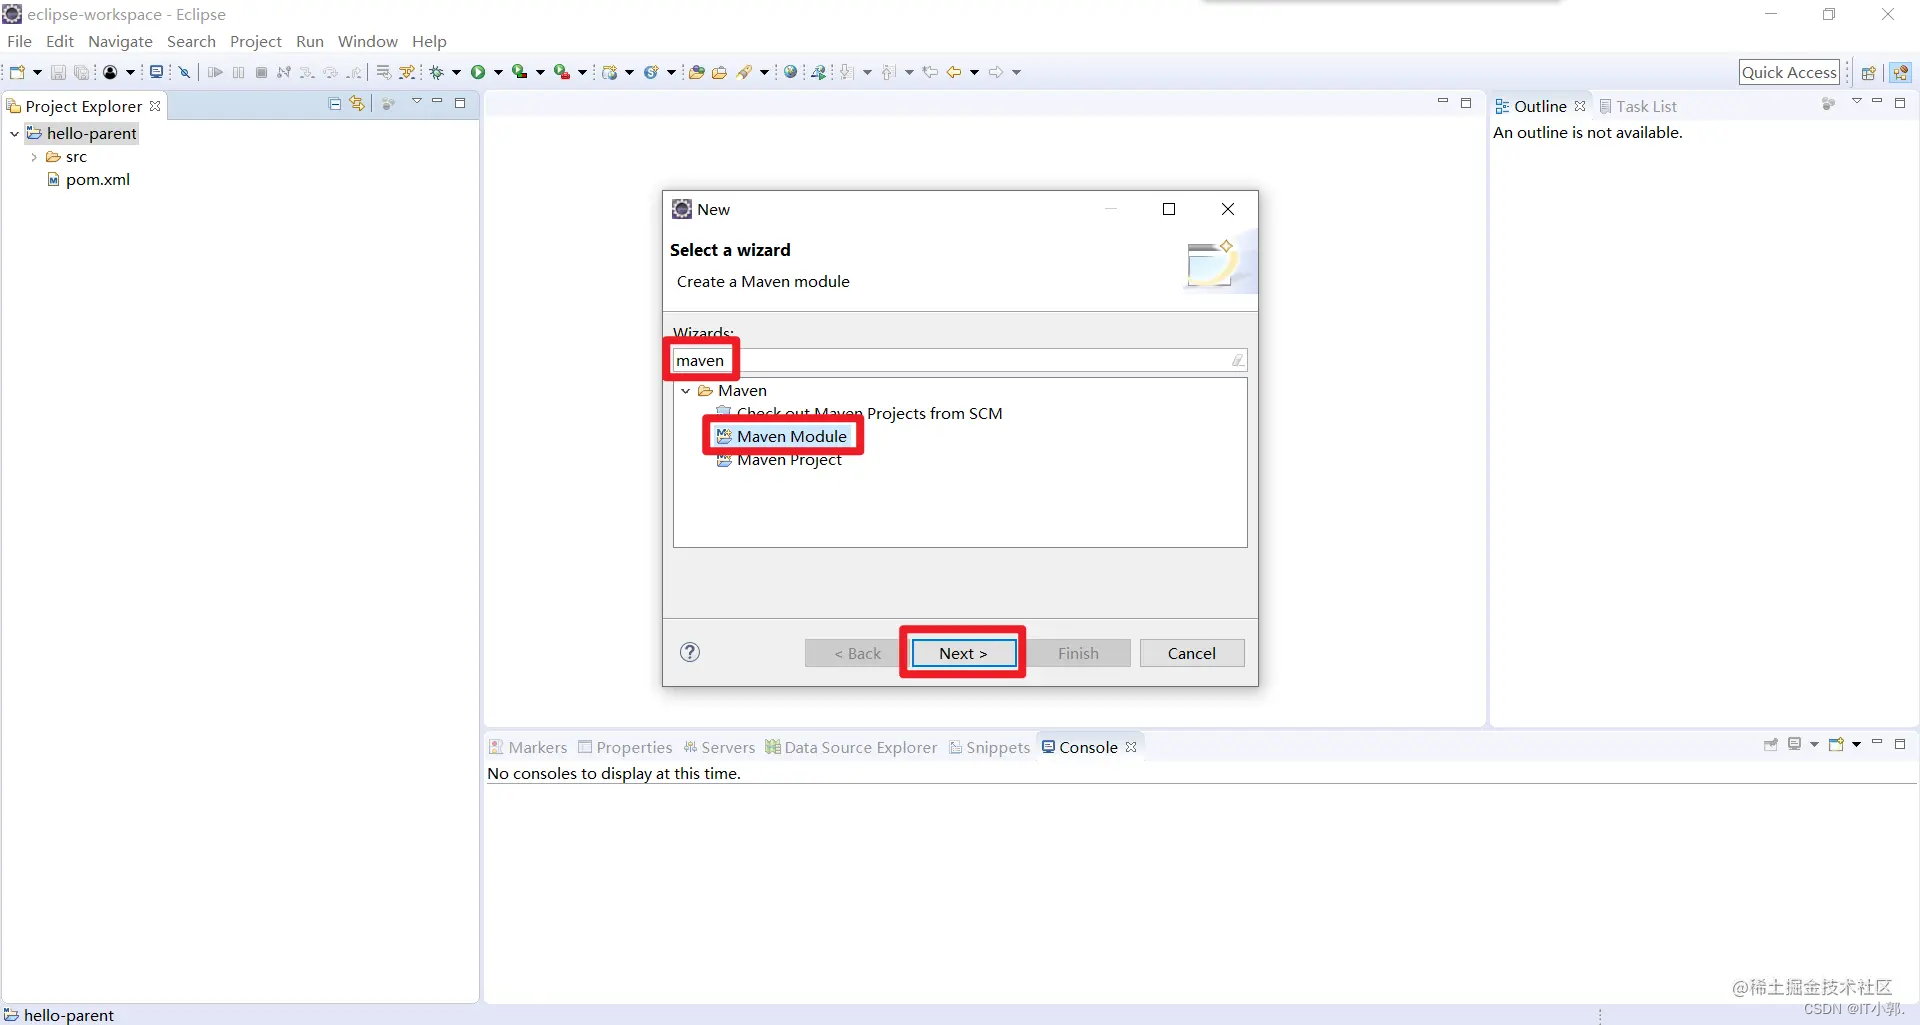Viewport: 1920px width, 1025px height.
Task: Toggle Skip All Breakpoints icon
Action: pyautogui.click(x=184, y=72)
